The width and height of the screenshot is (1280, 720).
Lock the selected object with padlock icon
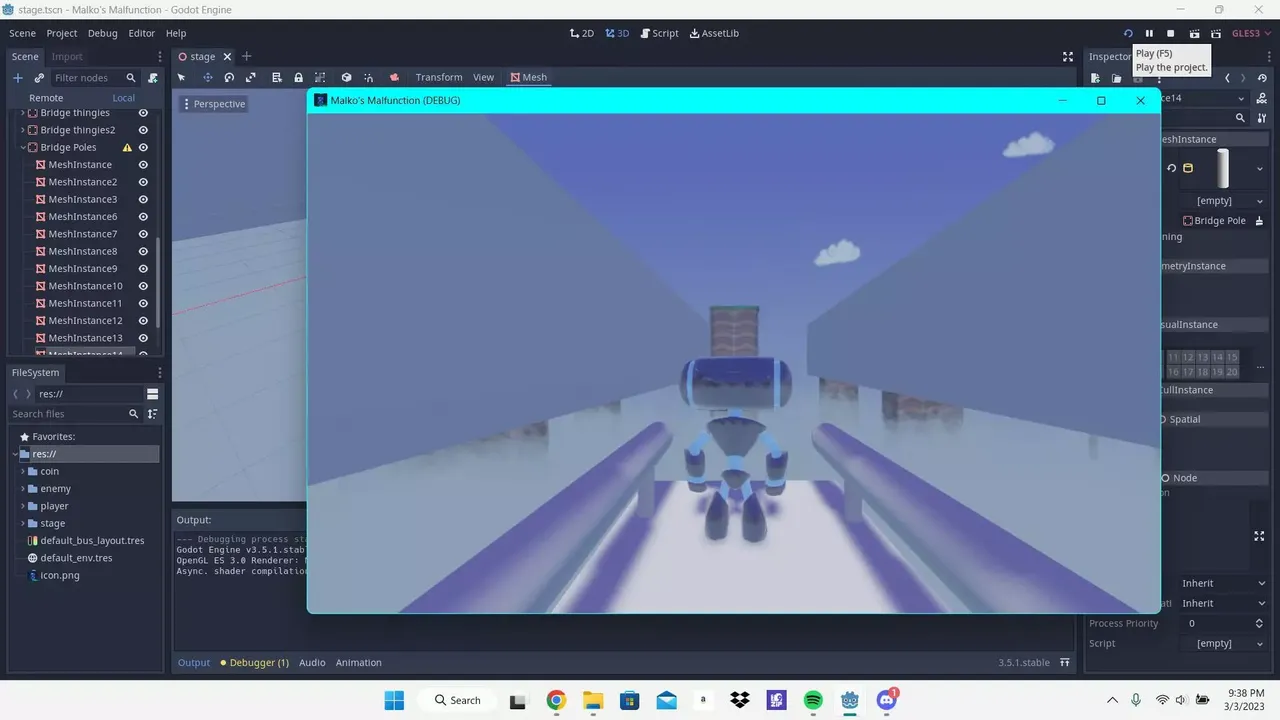click(298, 77)
